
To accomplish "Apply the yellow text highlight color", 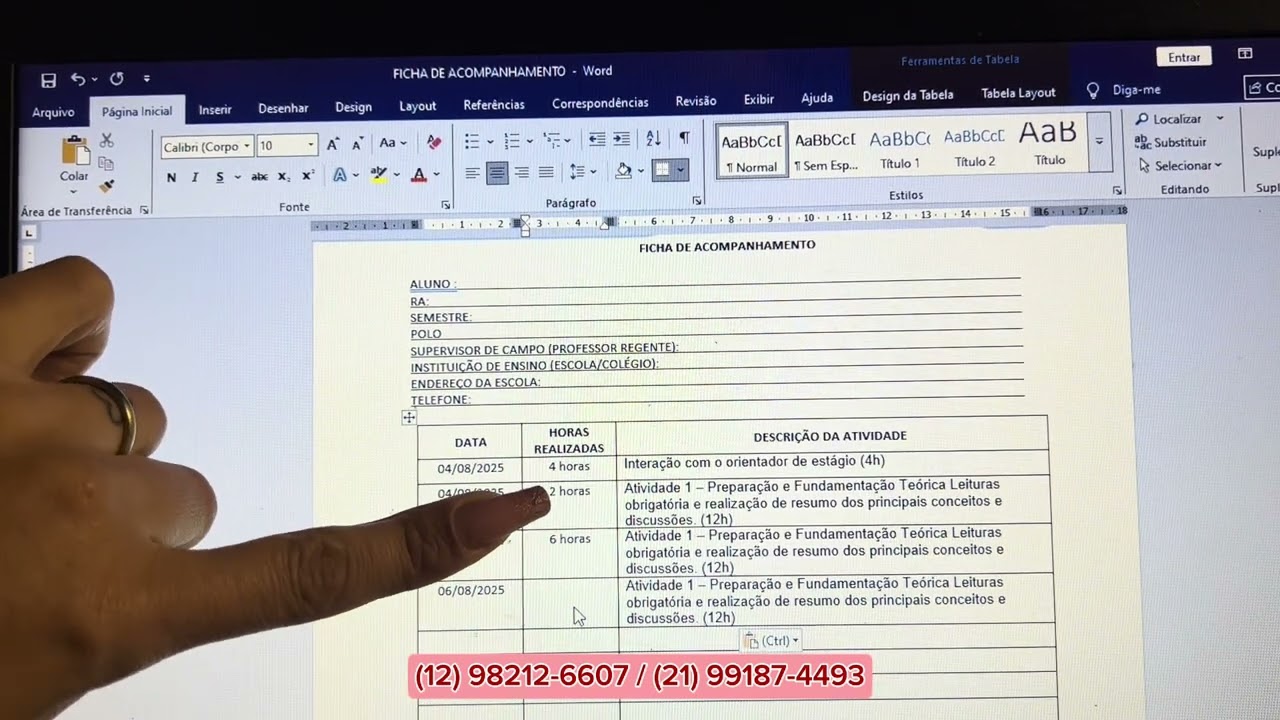I will click(x=378, y=175).
